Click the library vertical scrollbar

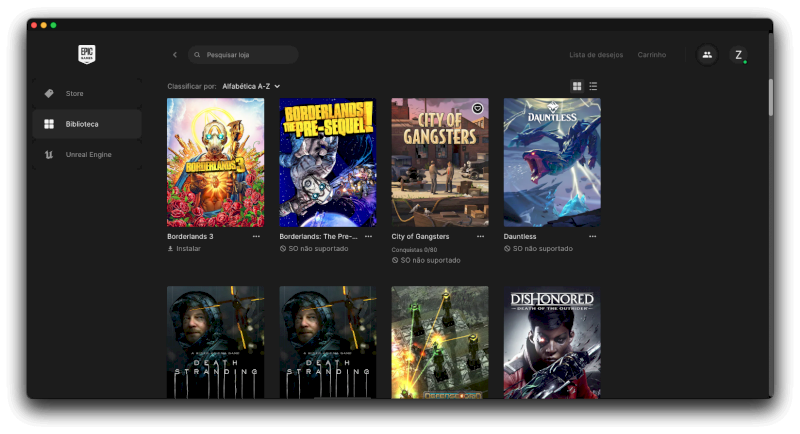coord(770,97)
